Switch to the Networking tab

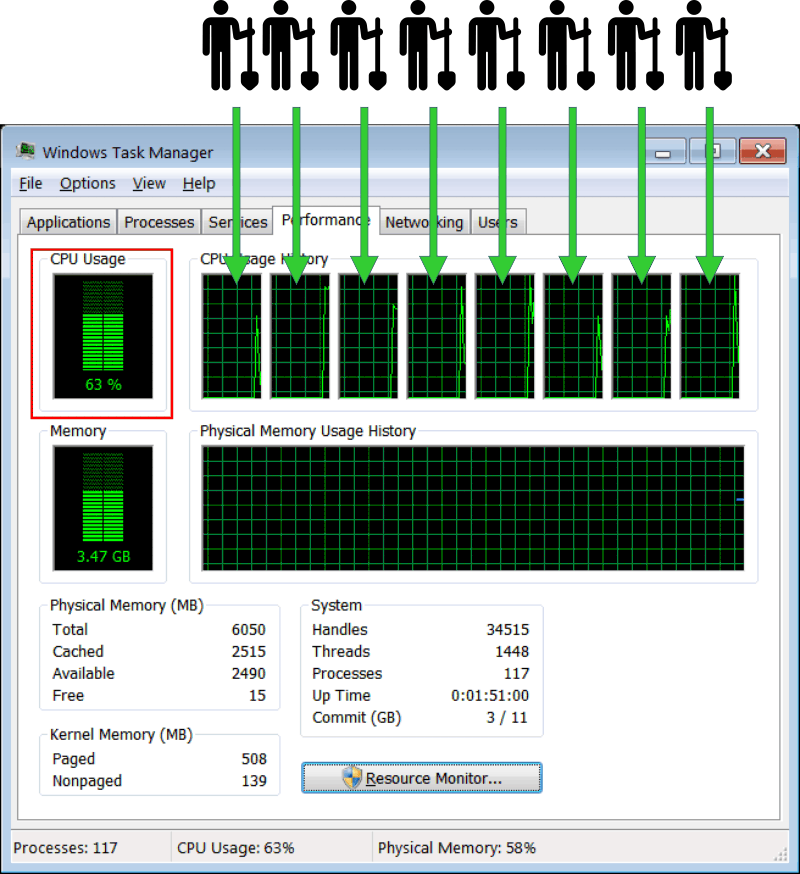coord(424,222)
